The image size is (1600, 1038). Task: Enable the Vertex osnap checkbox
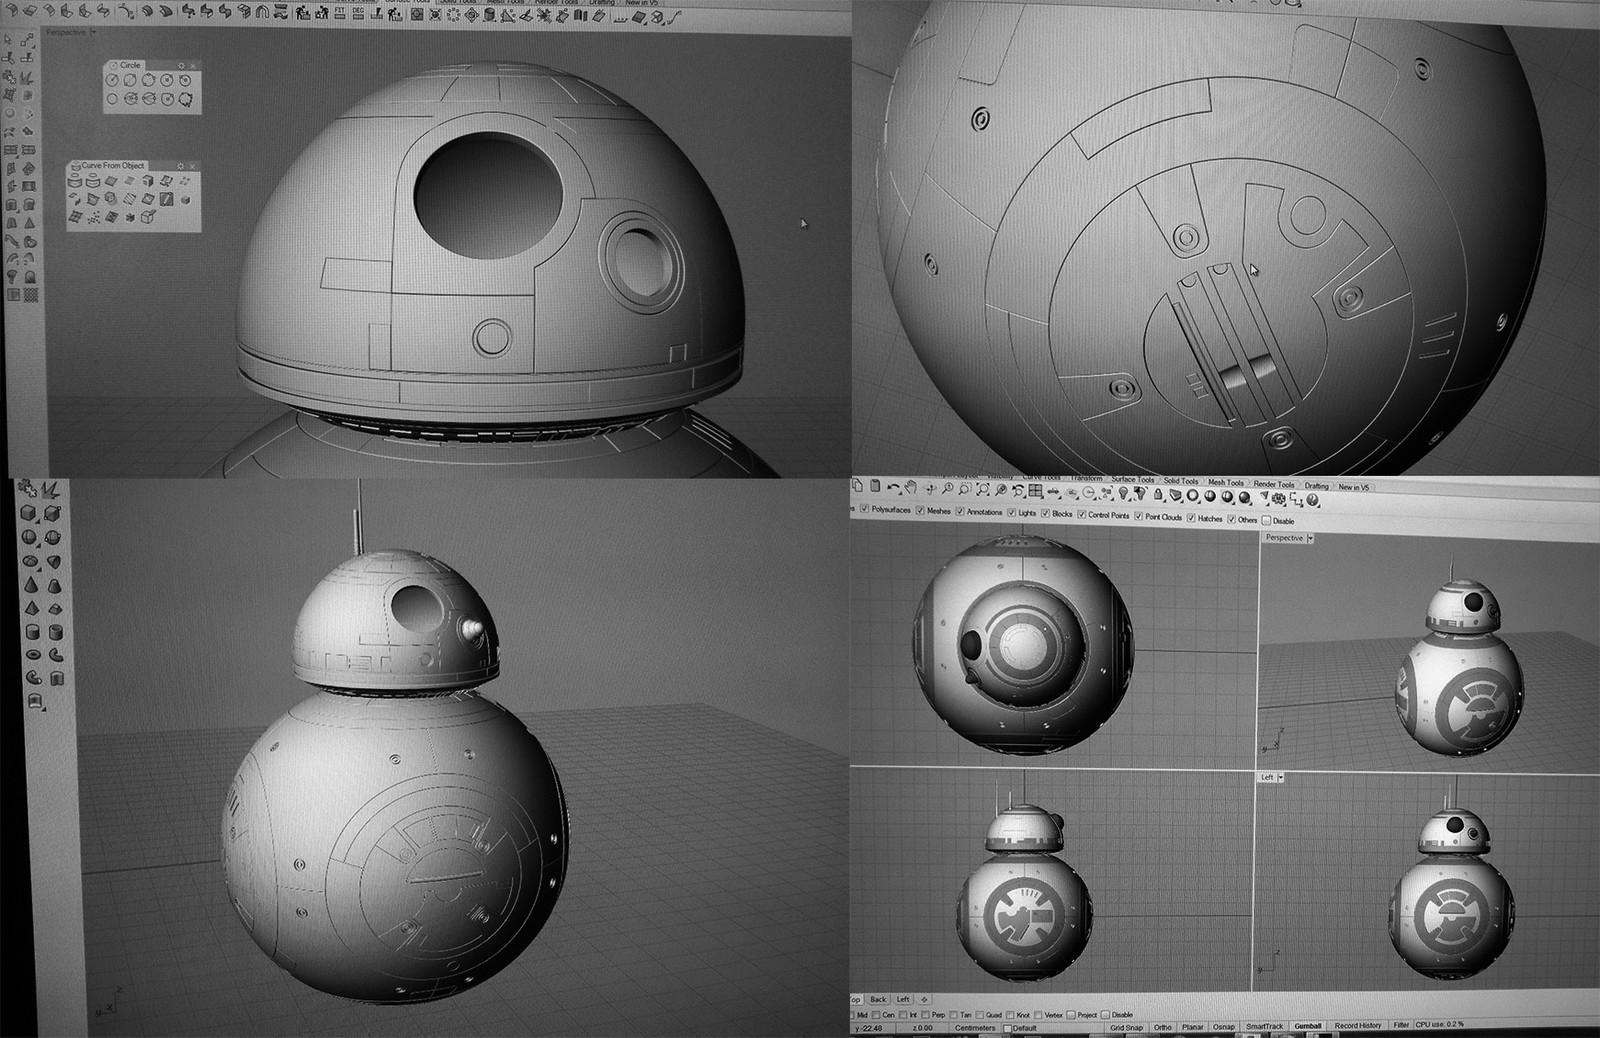click(1038, 1015)
